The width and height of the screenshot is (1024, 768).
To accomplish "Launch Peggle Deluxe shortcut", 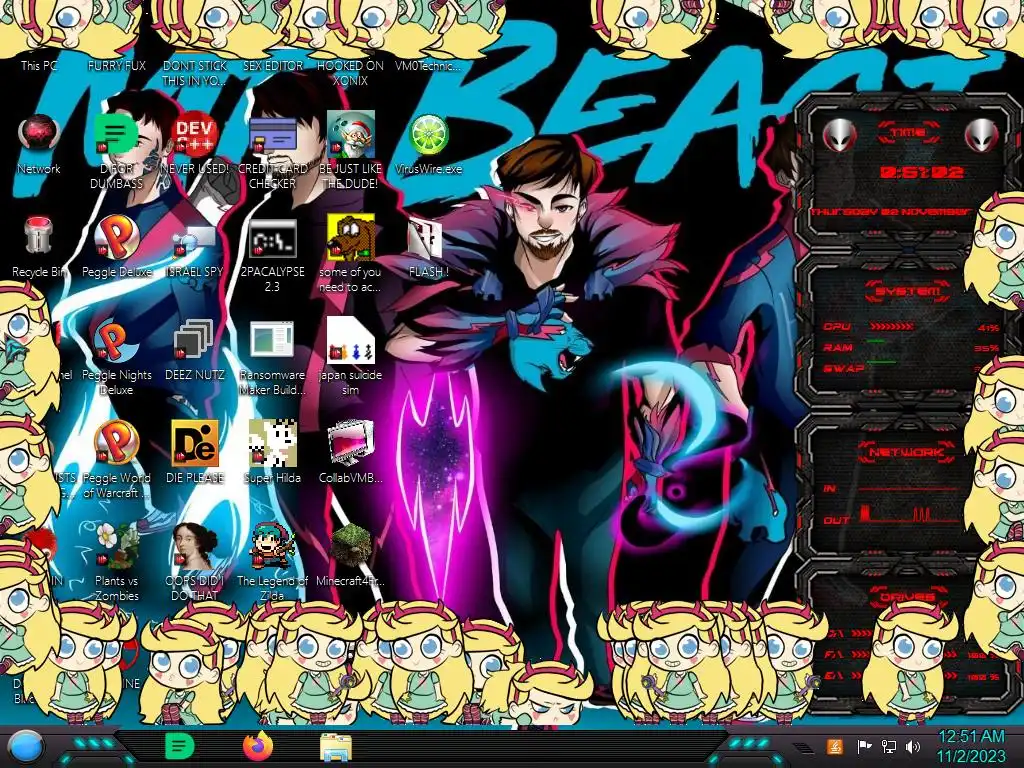I will tap(116, 237).
